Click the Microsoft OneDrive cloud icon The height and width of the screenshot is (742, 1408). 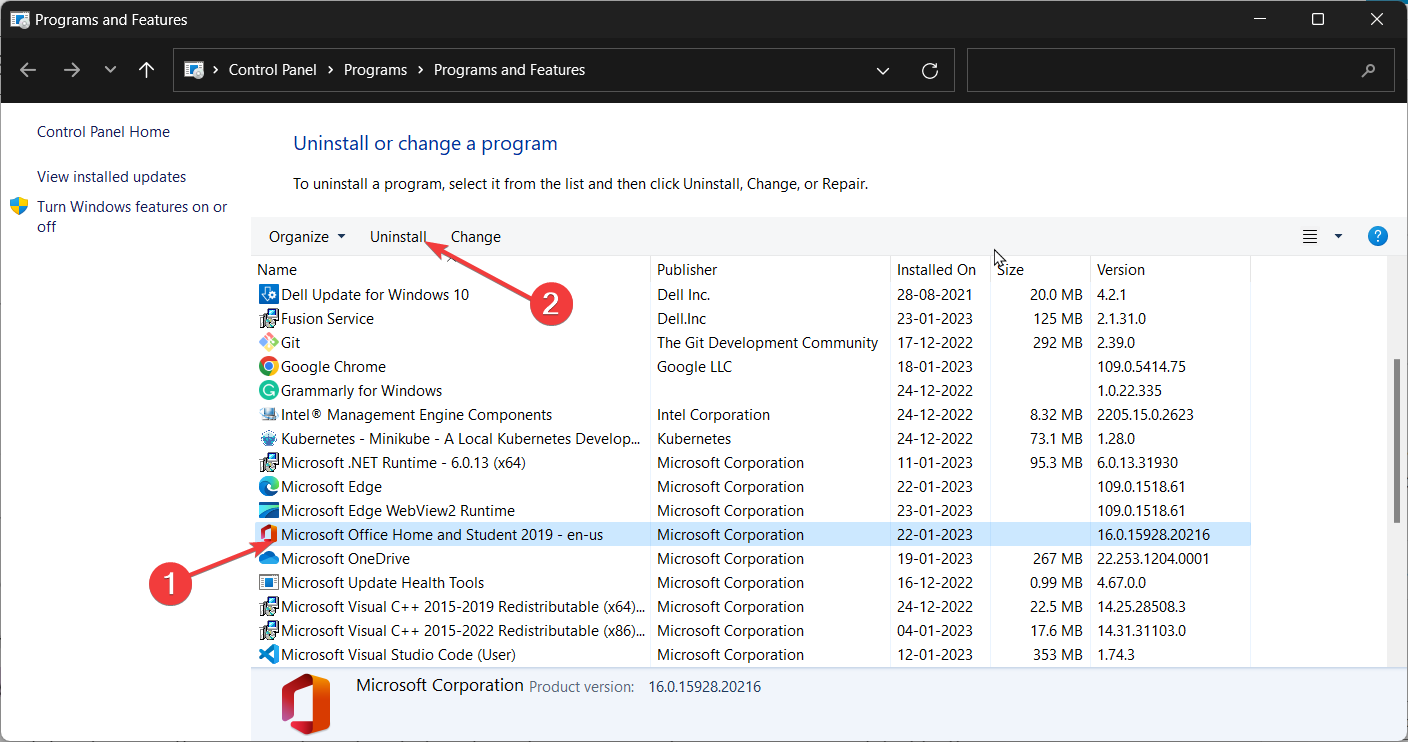[x=268, y=559]
